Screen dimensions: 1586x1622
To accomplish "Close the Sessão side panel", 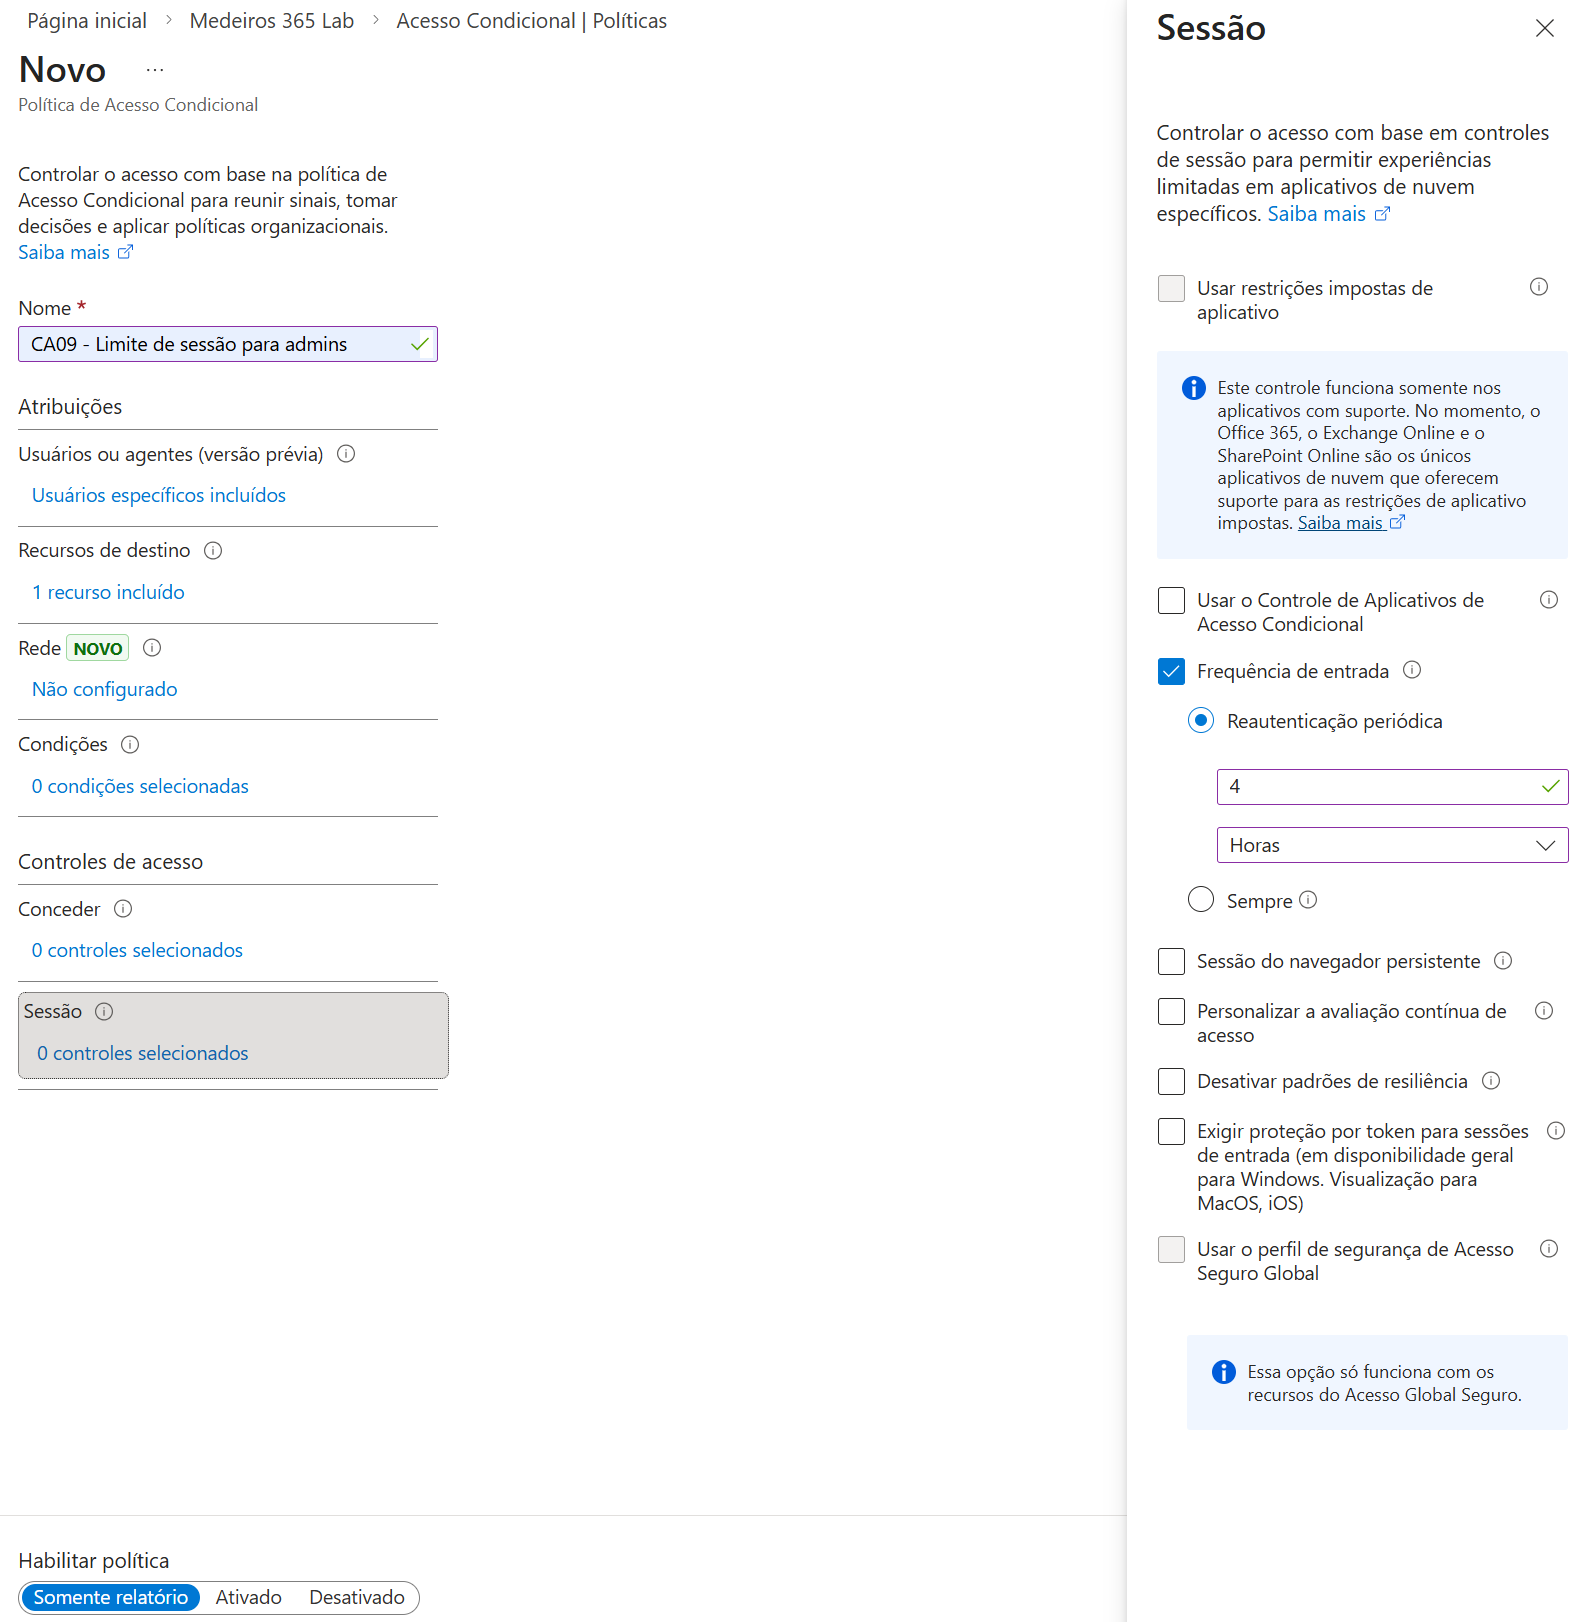I will click(x=1545, y=28).
